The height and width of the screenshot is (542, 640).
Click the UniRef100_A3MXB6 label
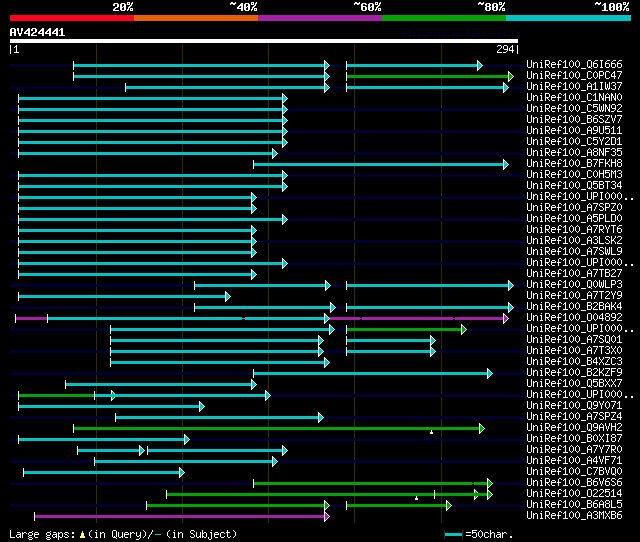pos(574,516)
